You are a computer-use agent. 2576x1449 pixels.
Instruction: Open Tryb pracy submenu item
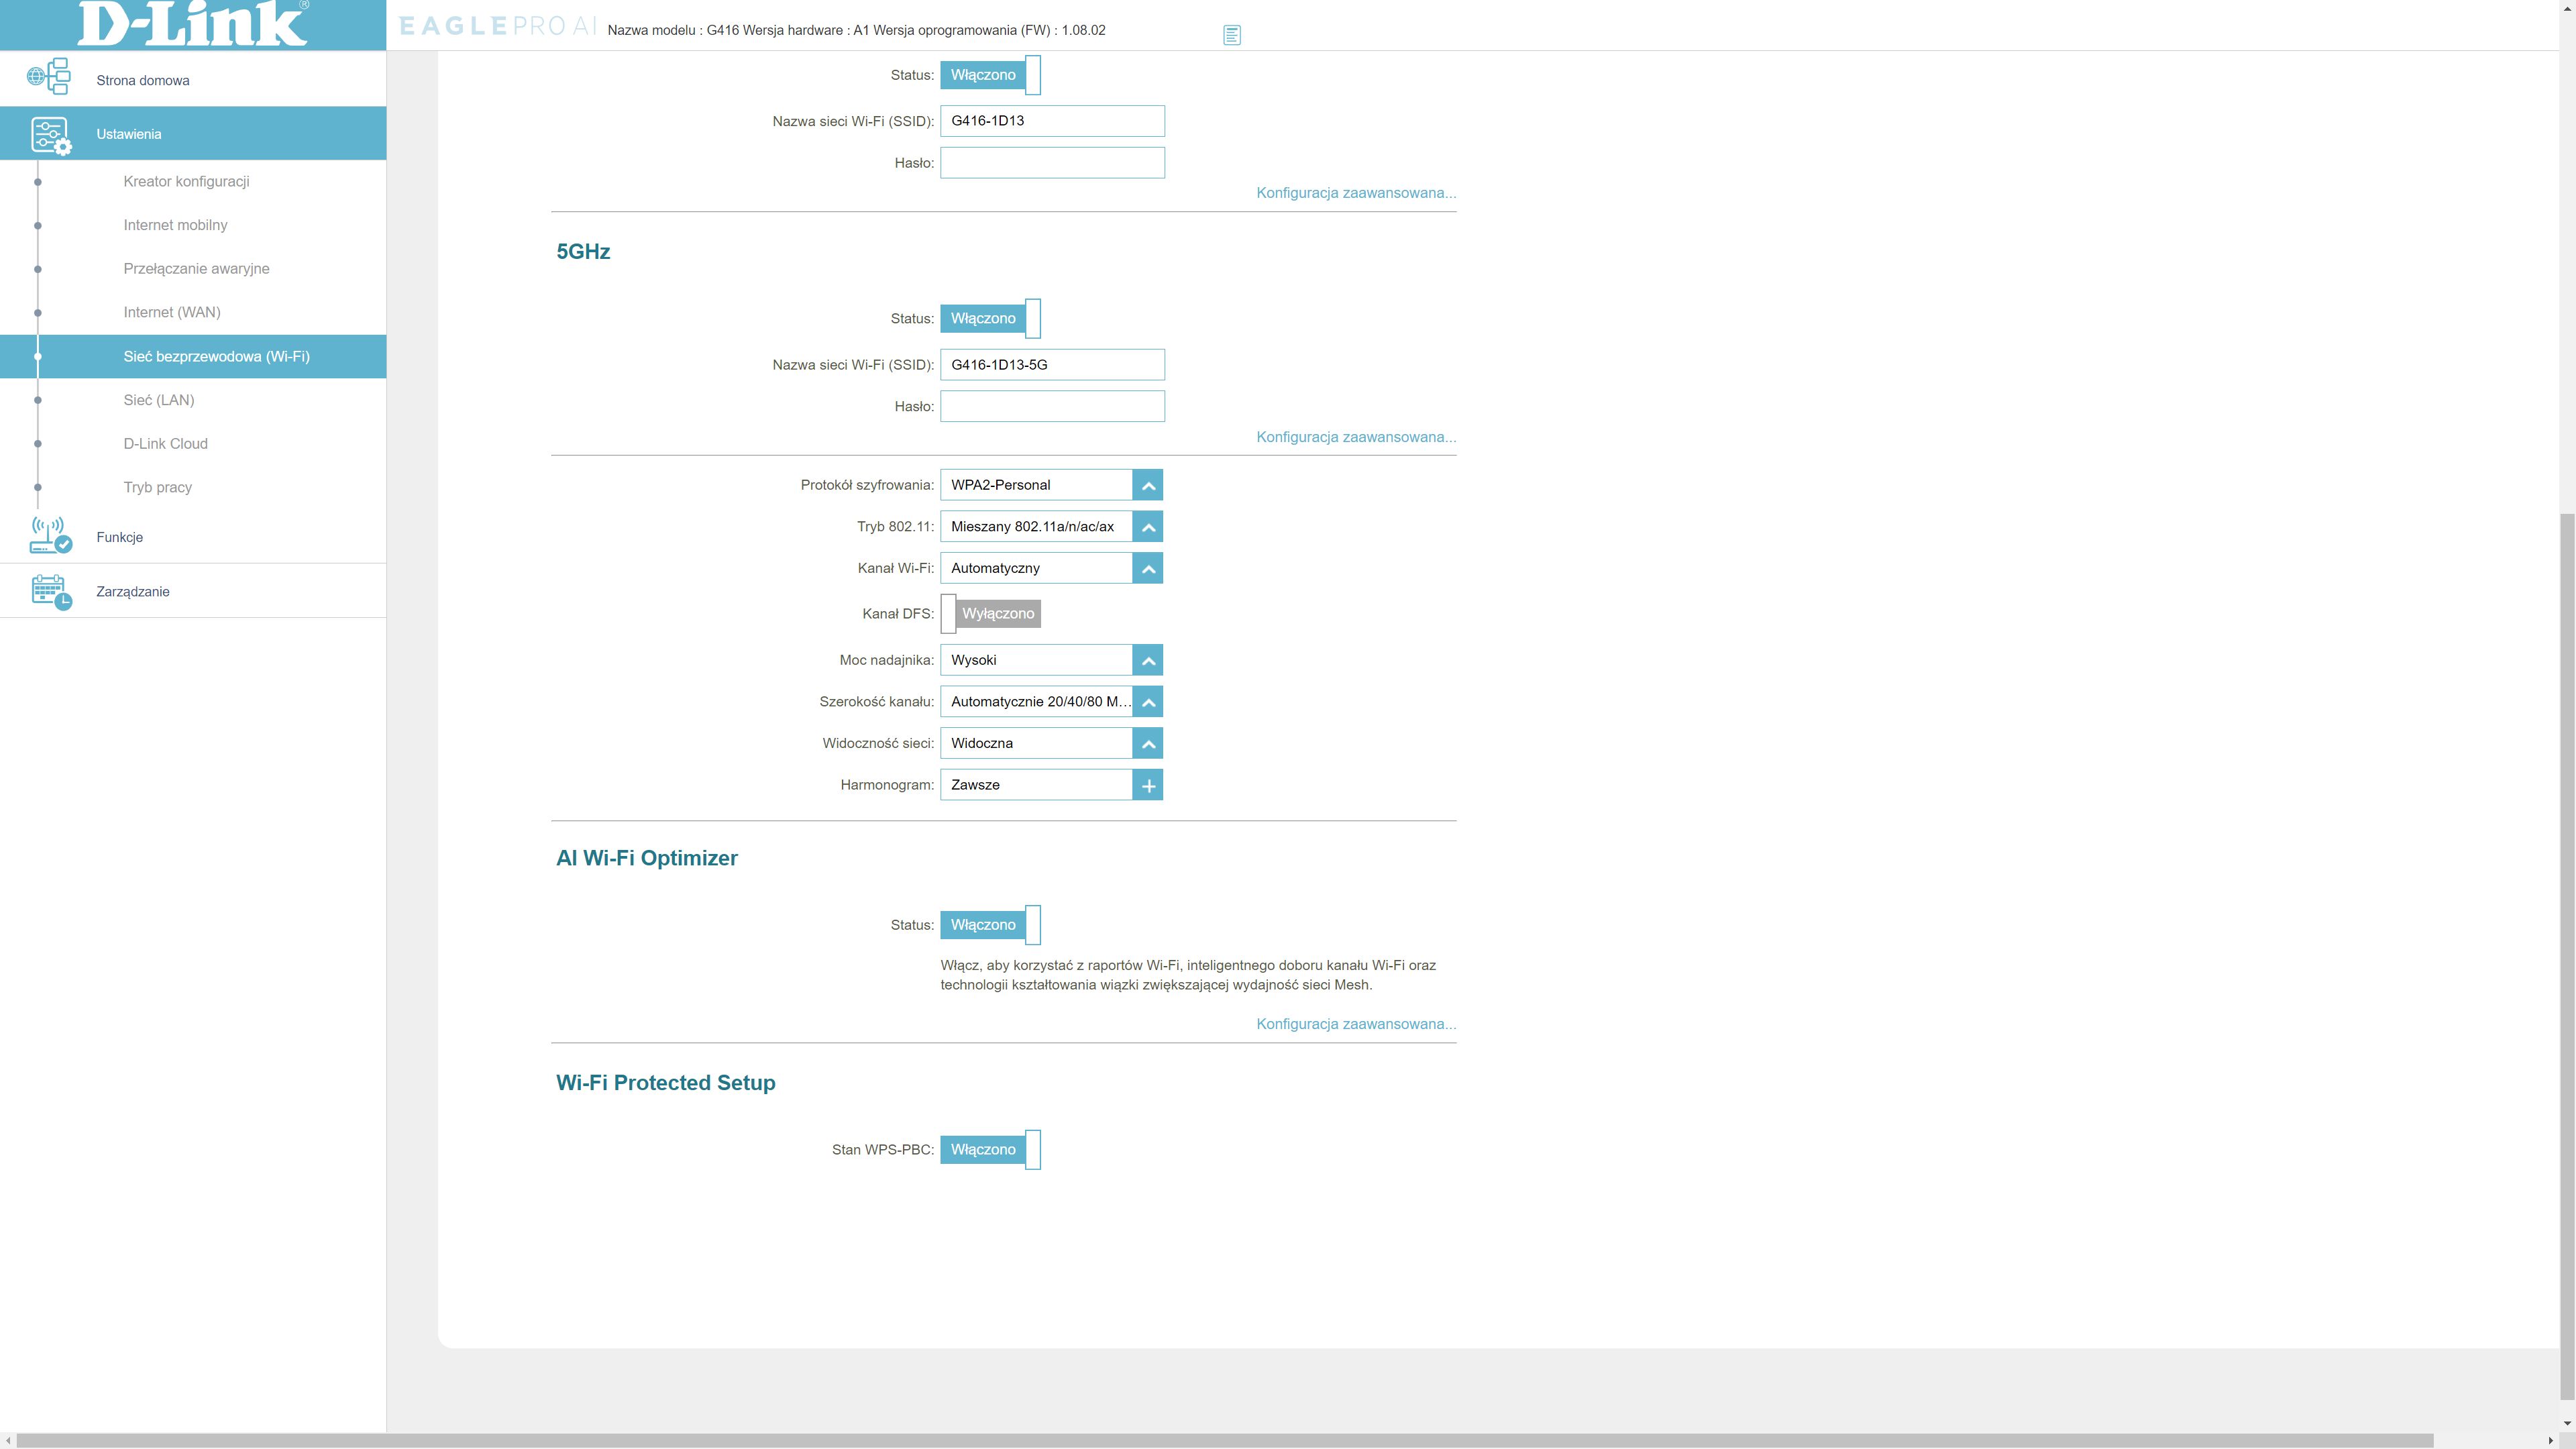tap(157, 488)
